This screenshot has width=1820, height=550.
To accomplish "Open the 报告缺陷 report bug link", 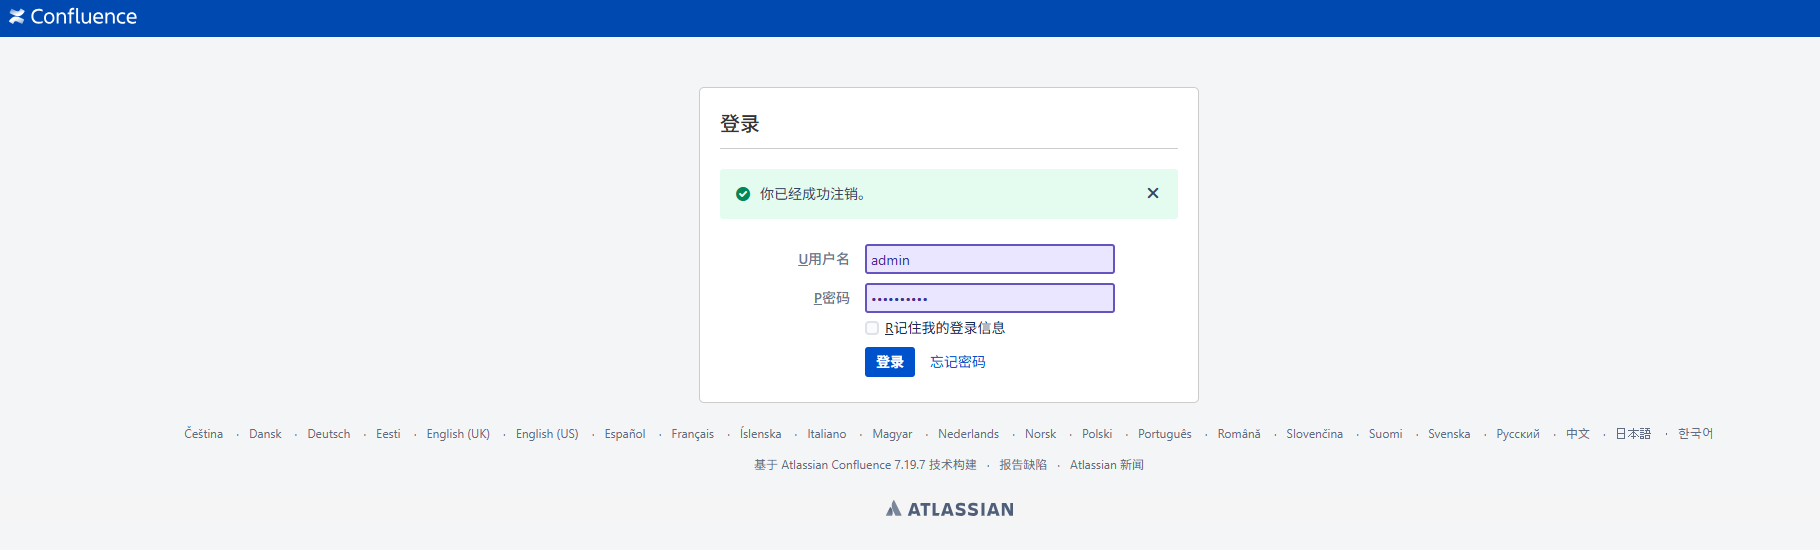I will click(1023, 465).
